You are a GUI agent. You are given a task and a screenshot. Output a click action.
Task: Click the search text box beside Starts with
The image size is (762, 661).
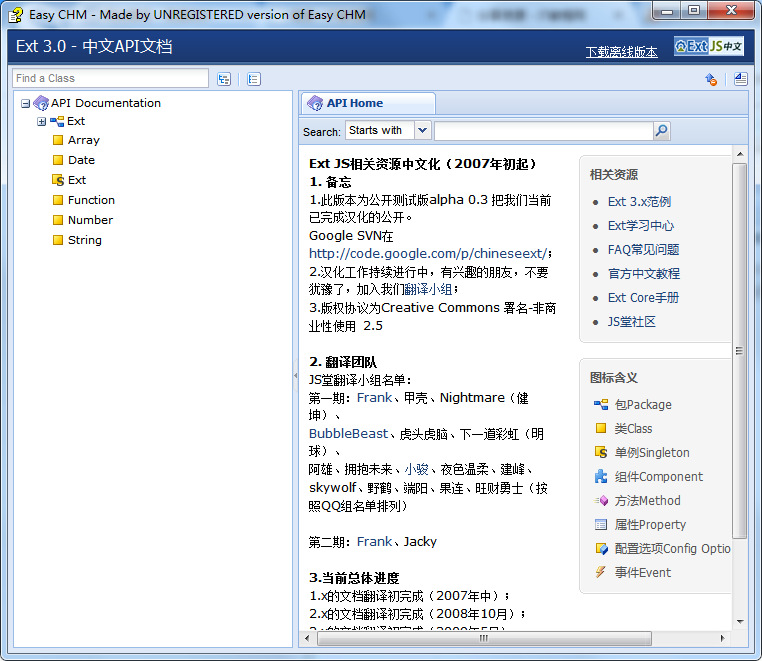543,131
